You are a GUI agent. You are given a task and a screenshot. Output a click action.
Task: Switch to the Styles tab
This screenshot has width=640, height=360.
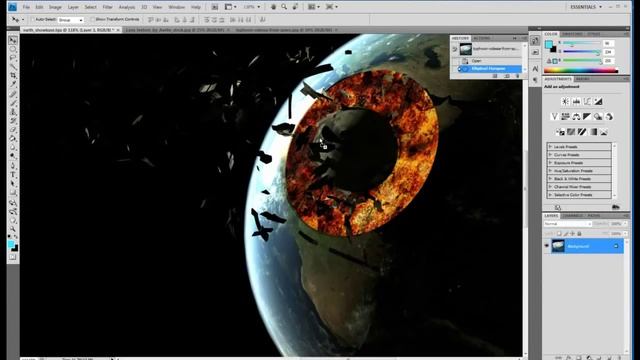(593, 34)
